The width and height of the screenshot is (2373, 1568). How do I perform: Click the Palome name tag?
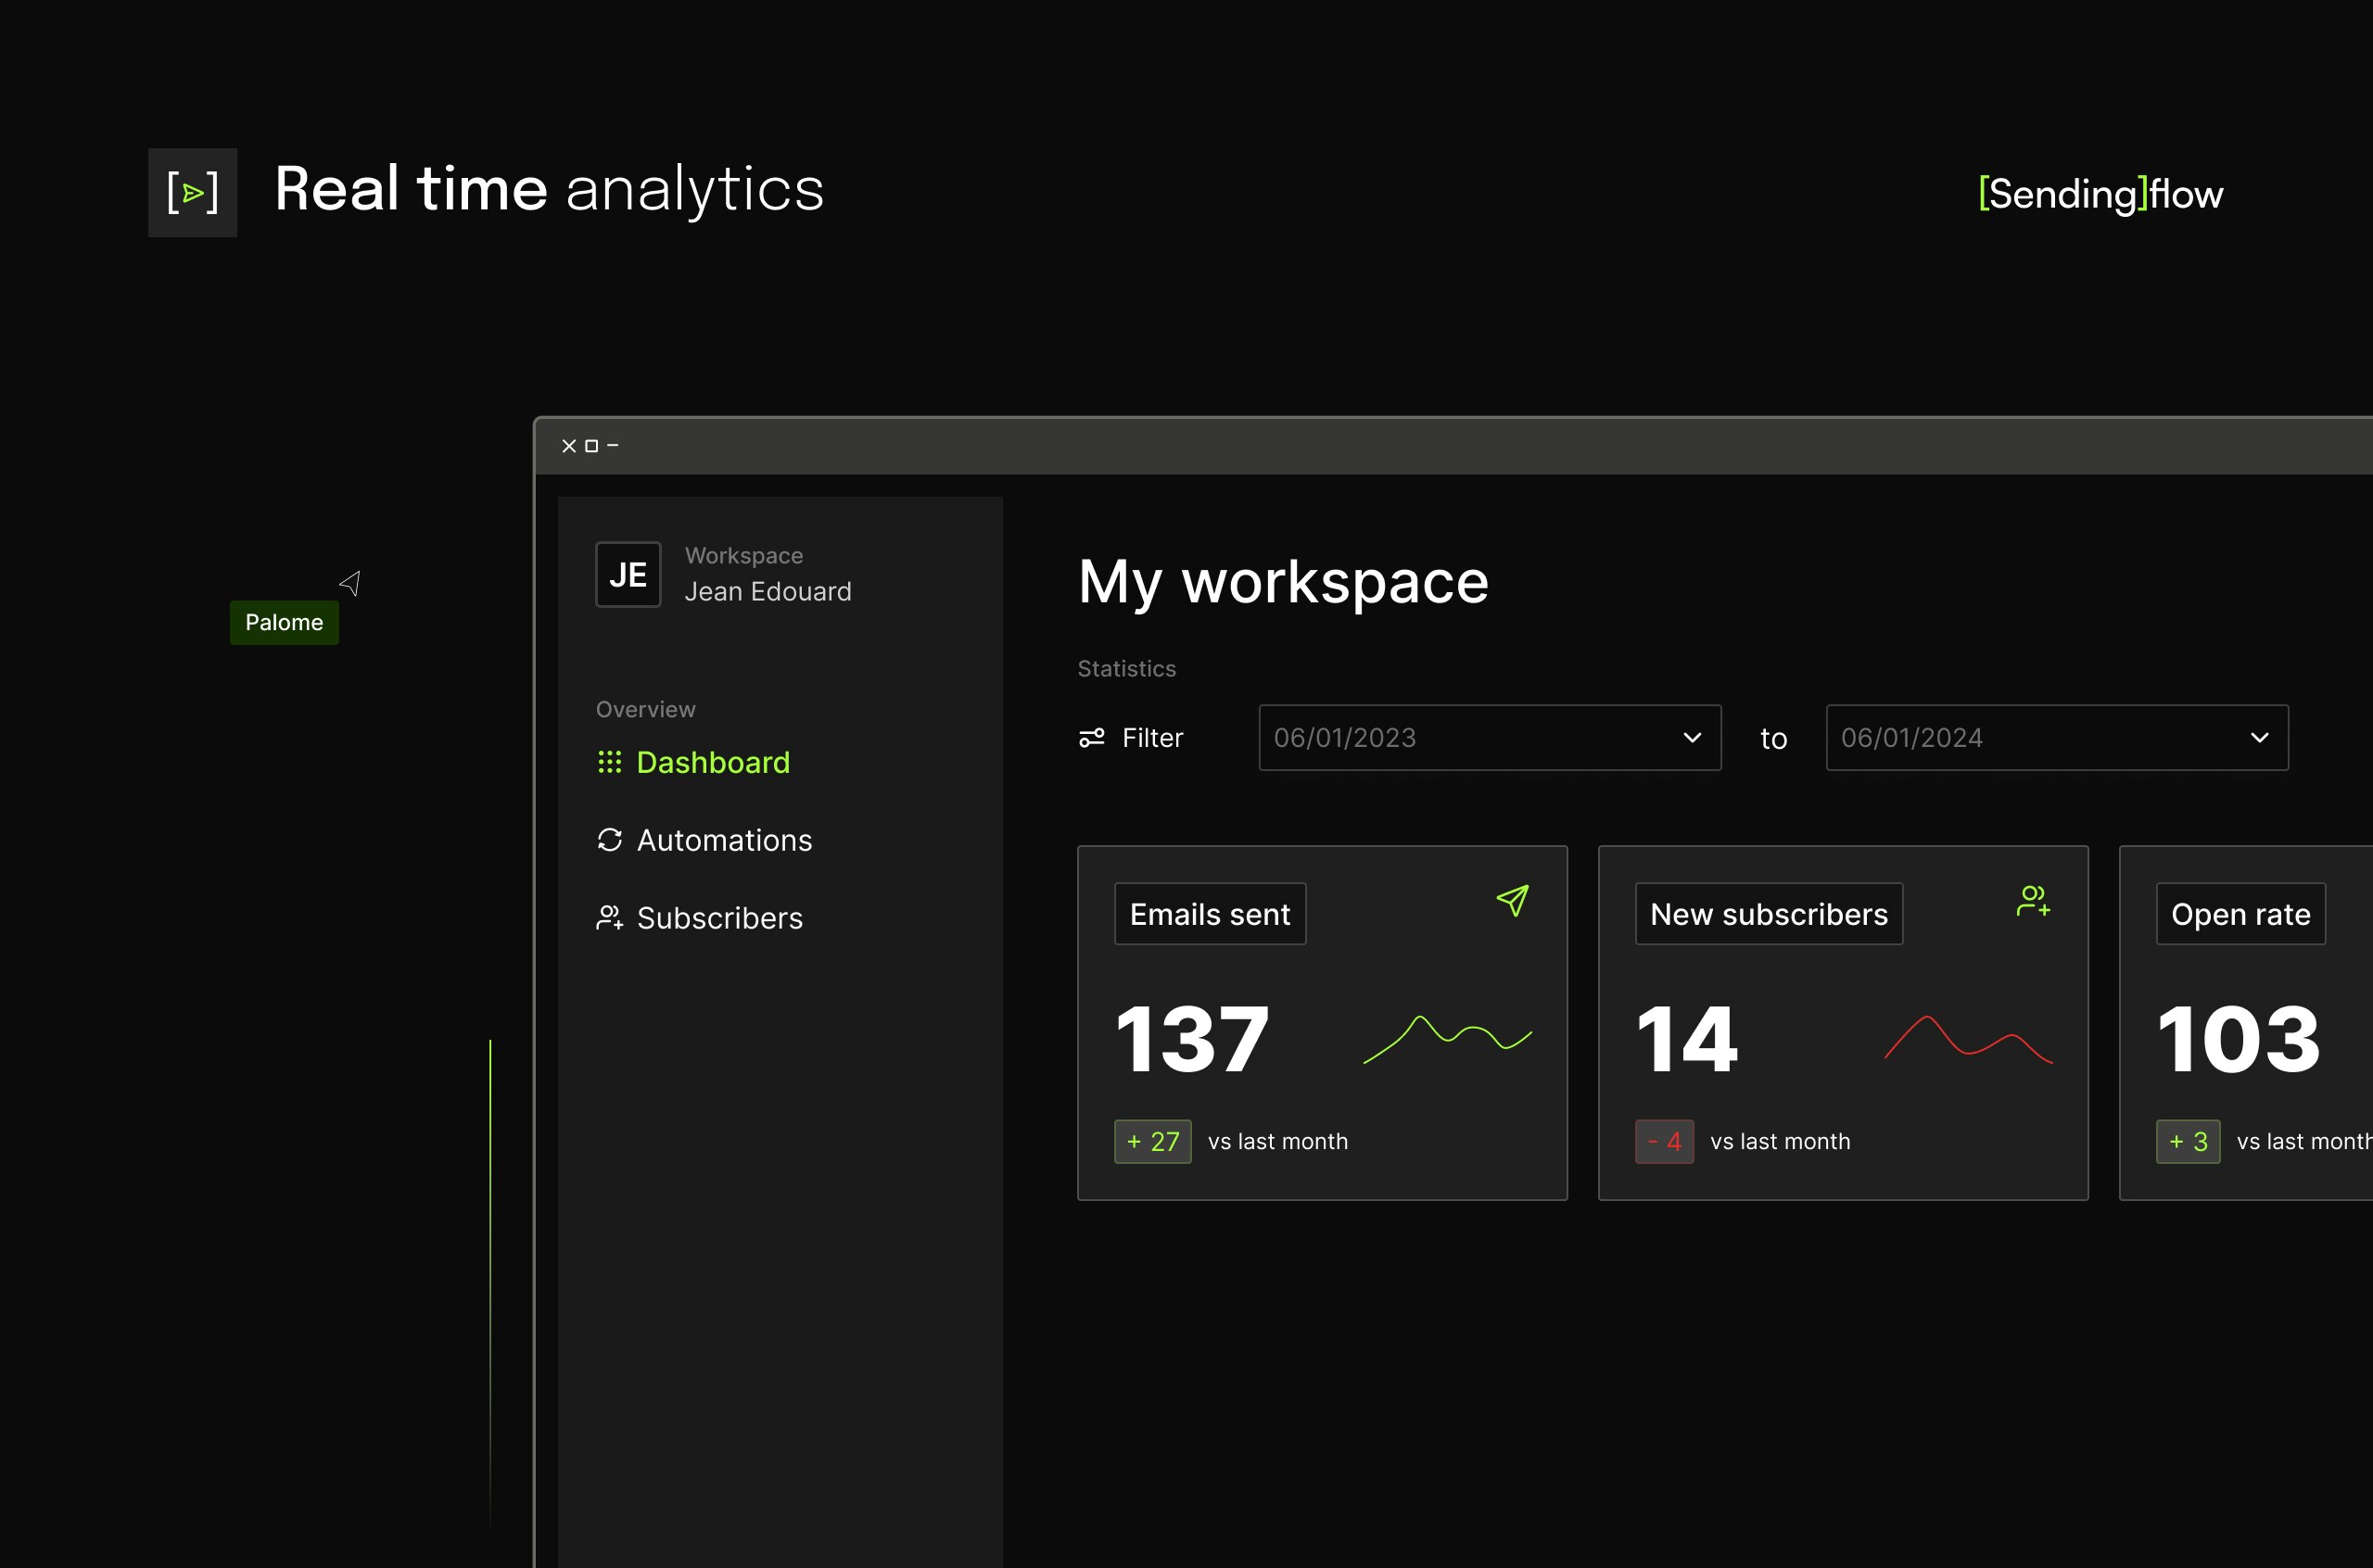point(284,622)
